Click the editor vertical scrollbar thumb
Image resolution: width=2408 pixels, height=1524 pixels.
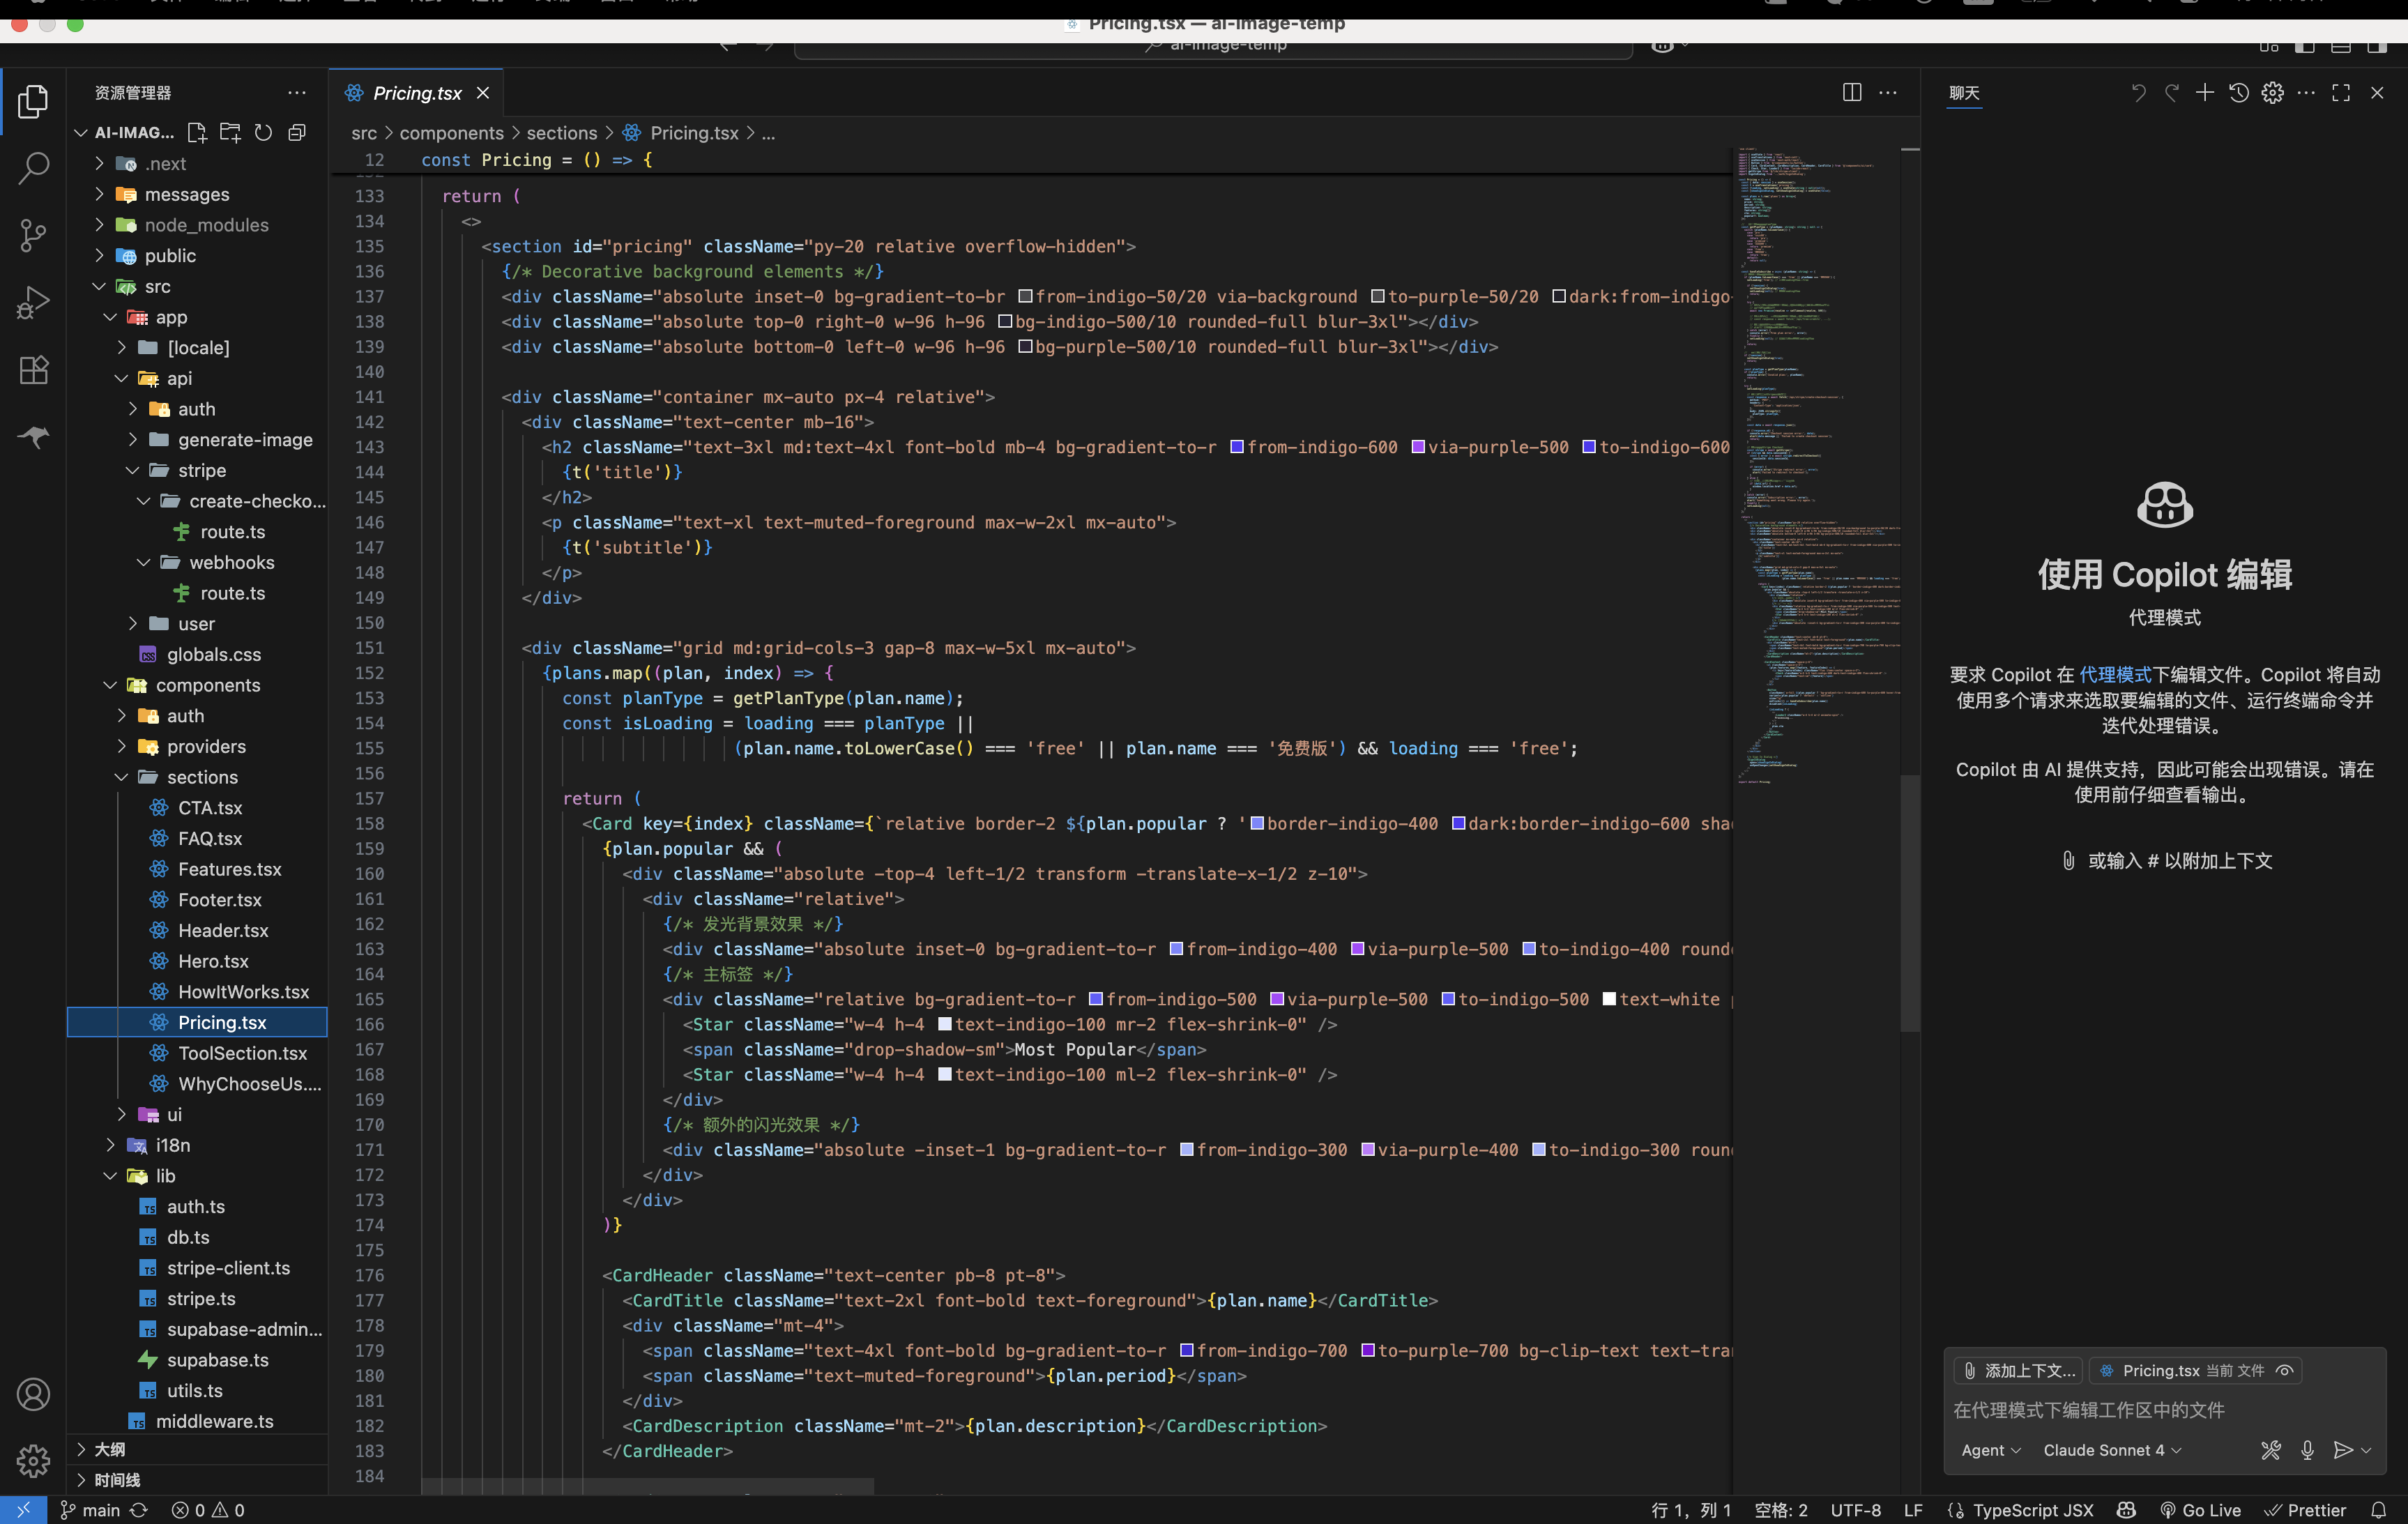(x=1910, y=903)
